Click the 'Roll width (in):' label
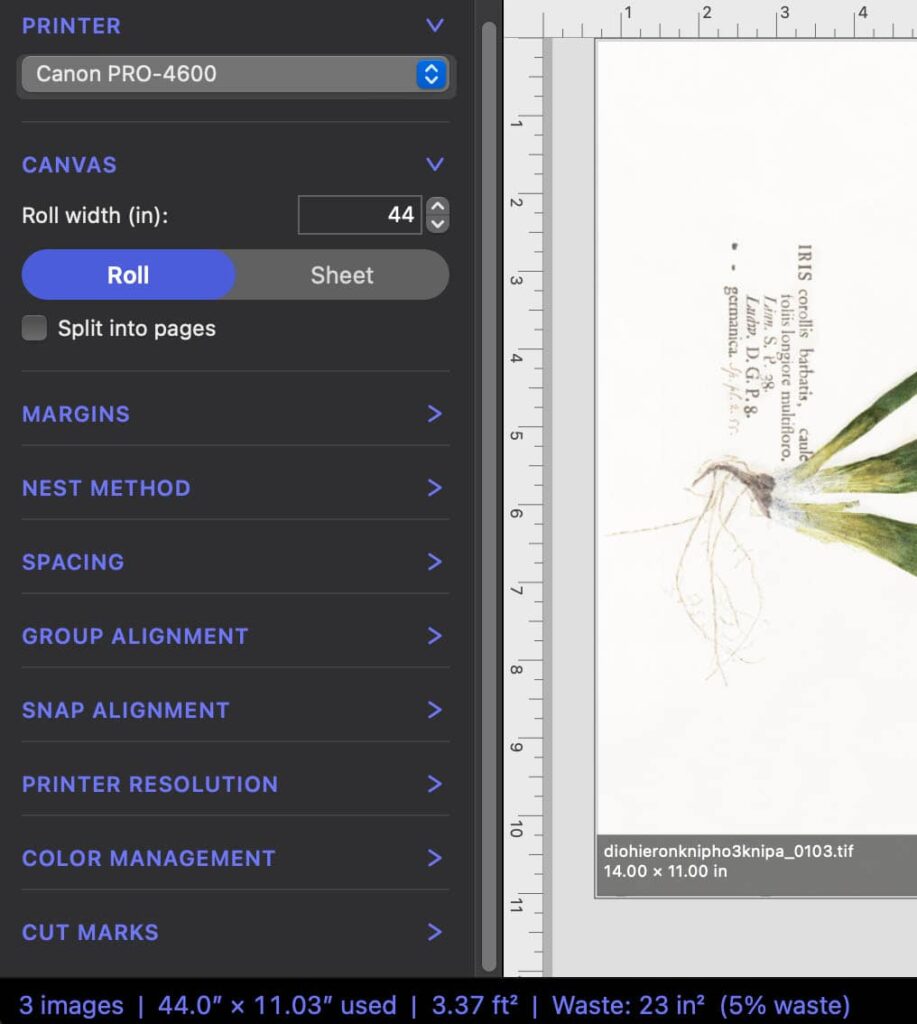The height and width of the screenshot is (1024, 917). coord(95,216)
